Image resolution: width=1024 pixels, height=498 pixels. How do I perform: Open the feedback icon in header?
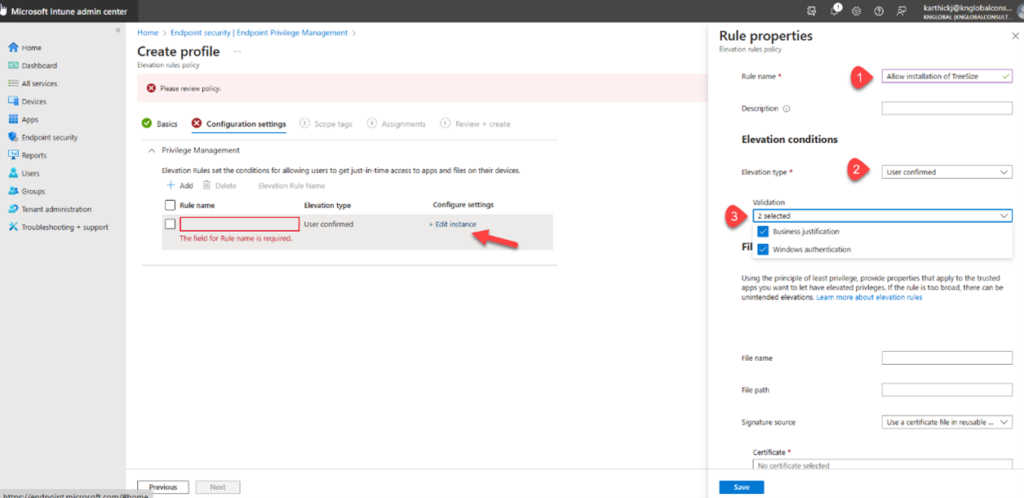click(x=901, y=11)
